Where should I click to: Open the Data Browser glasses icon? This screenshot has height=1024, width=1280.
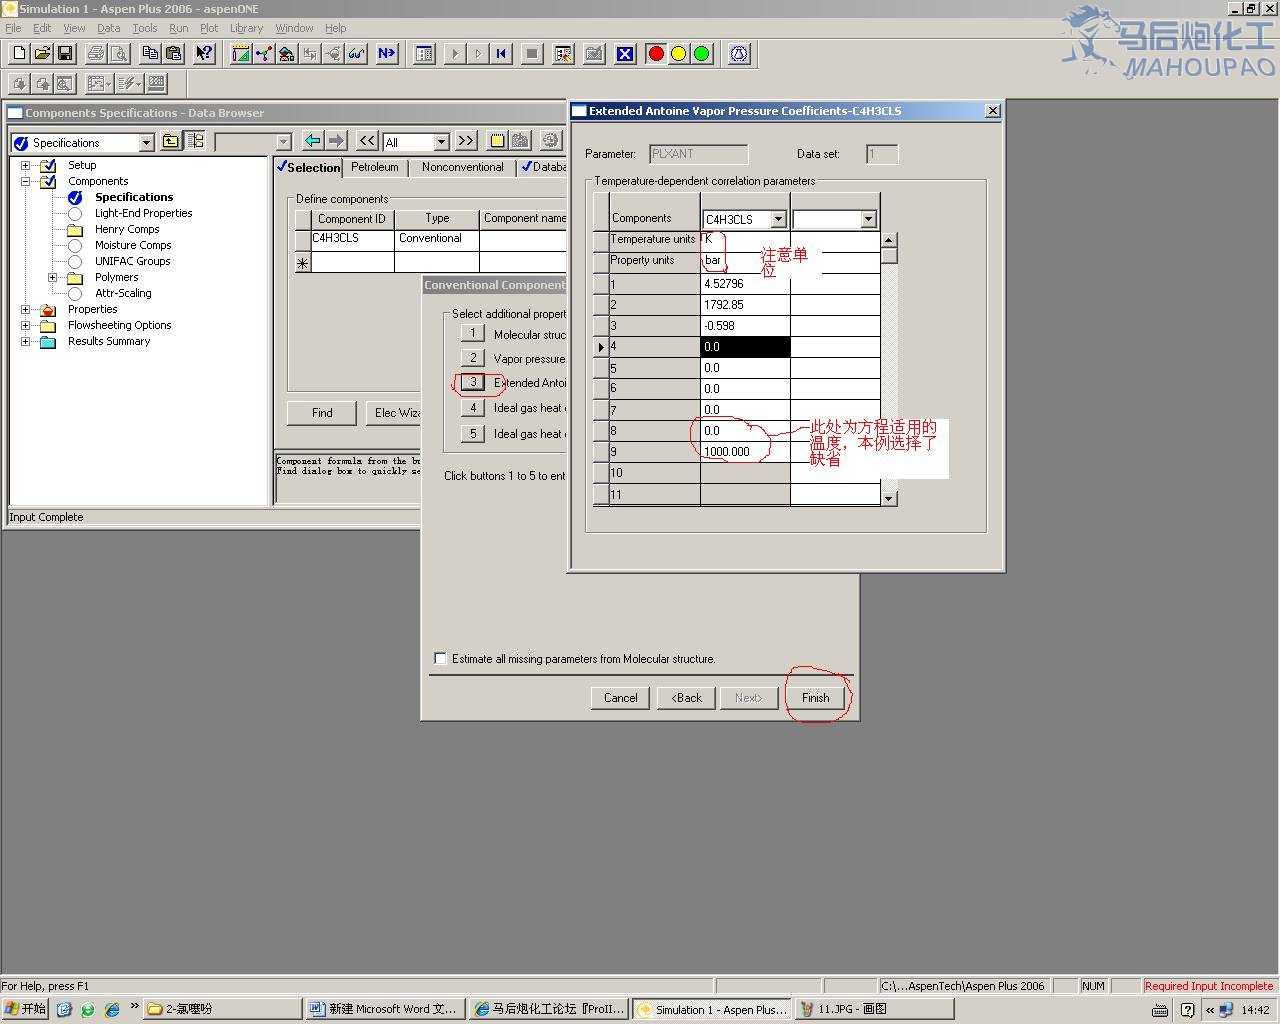pos(356,53)
